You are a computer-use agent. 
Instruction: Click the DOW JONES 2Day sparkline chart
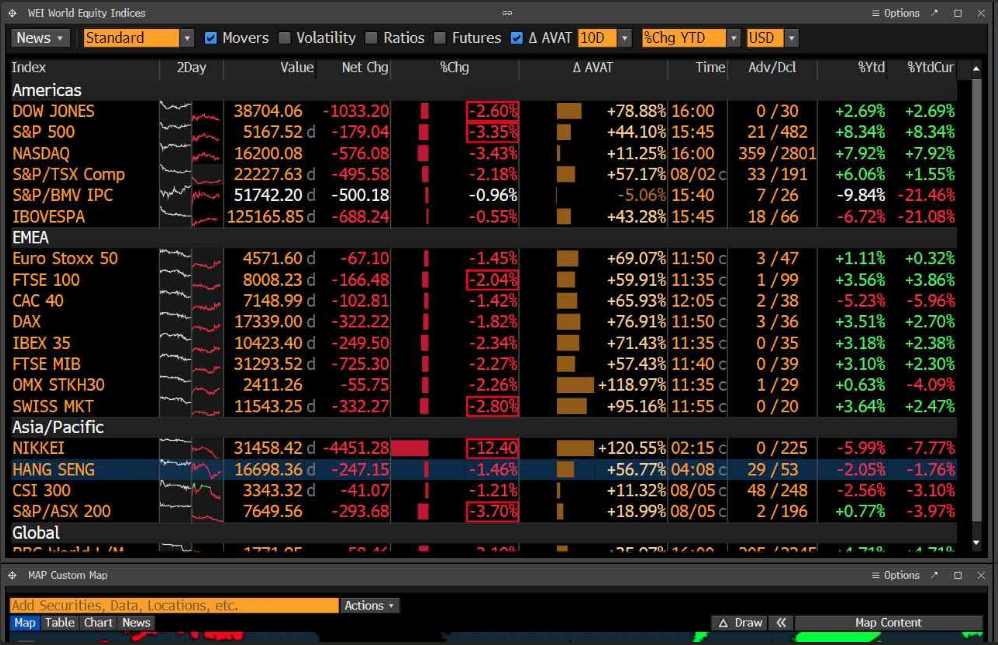[x=190, y=111]
